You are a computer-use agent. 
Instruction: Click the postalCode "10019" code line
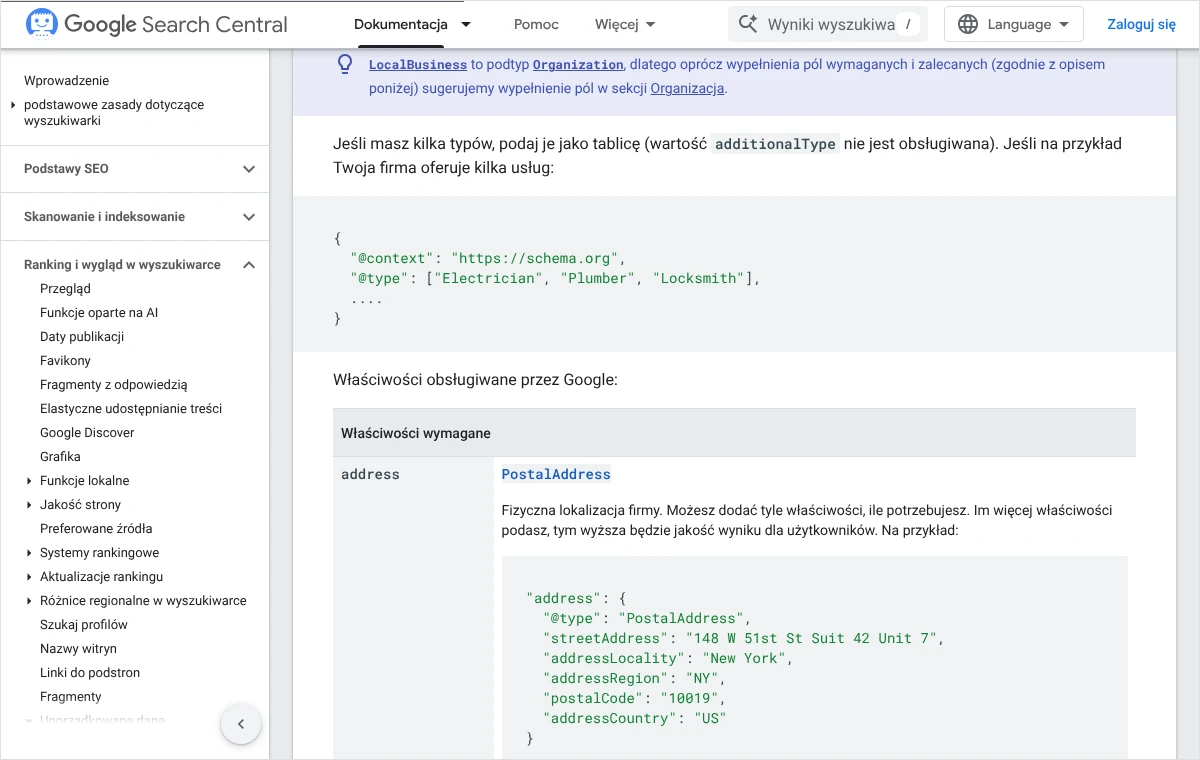coord(635,698)
